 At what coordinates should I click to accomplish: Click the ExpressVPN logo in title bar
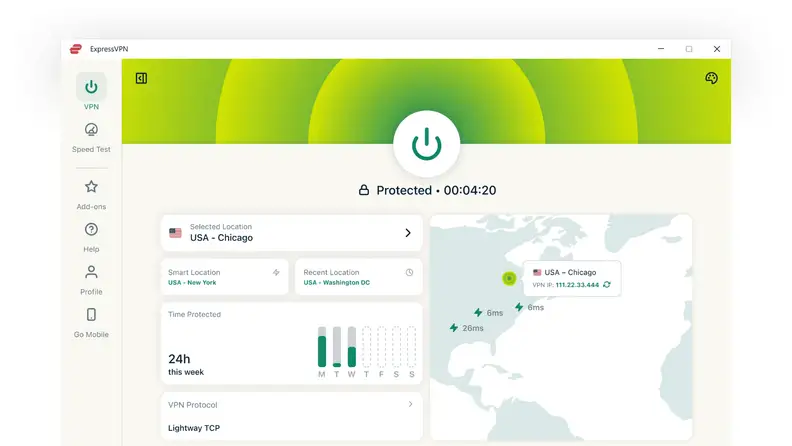[76, 49]
